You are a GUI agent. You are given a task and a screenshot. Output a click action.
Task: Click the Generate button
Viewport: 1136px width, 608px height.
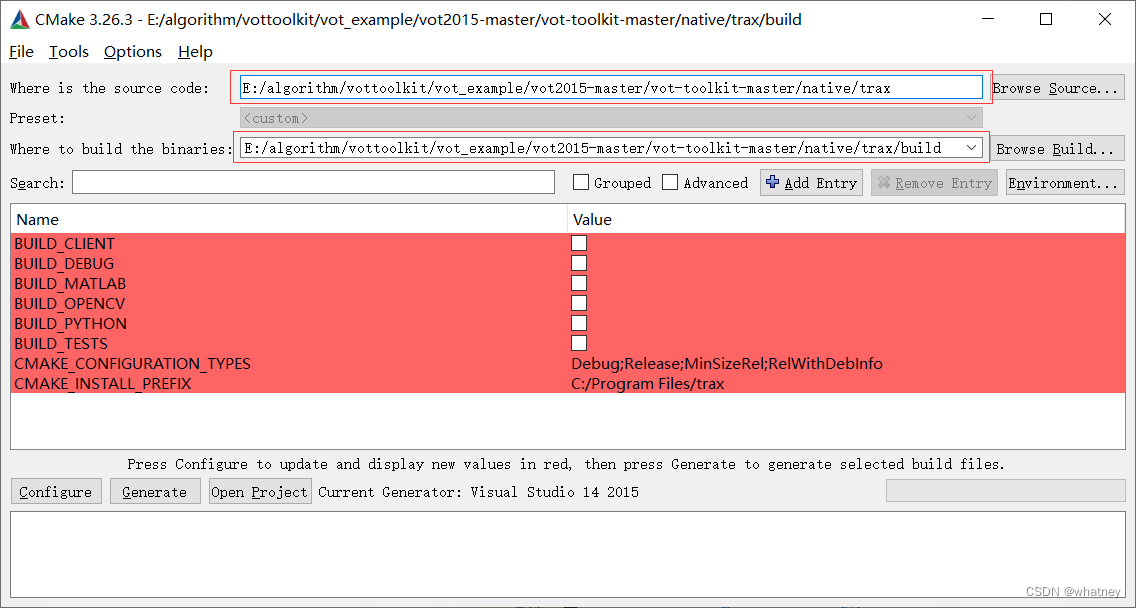[x=155, y=491]
